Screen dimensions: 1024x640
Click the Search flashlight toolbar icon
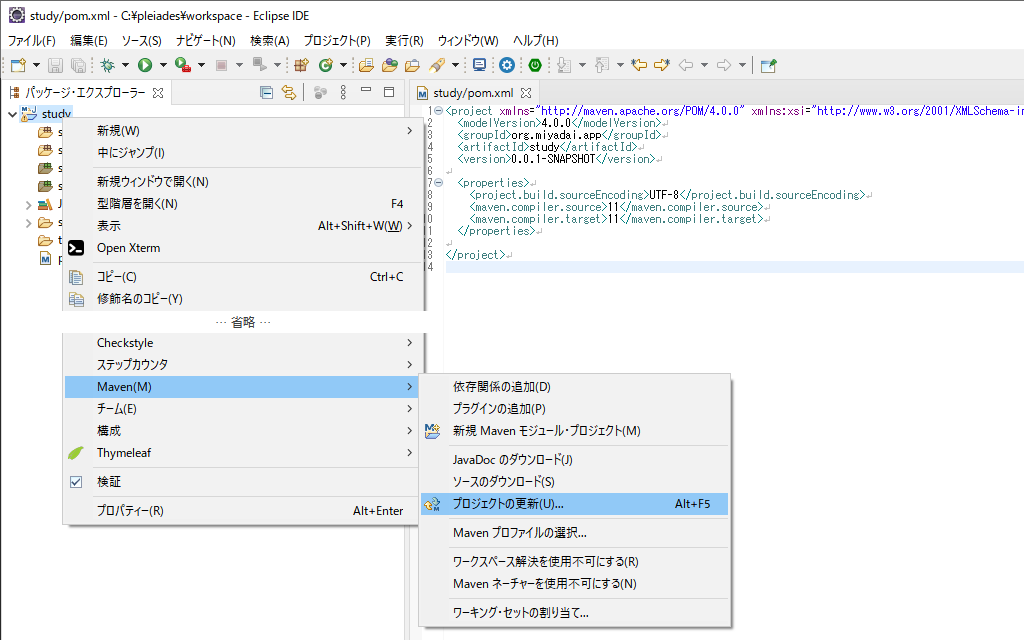coord(437,65)
